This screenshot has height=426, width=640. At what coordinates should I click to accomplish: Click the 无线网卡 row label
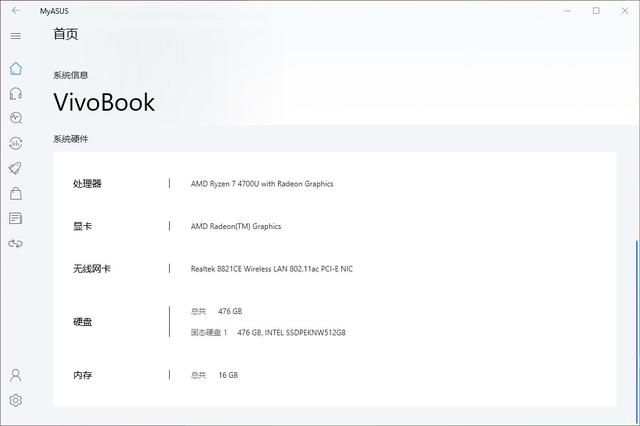pos(92,268)
